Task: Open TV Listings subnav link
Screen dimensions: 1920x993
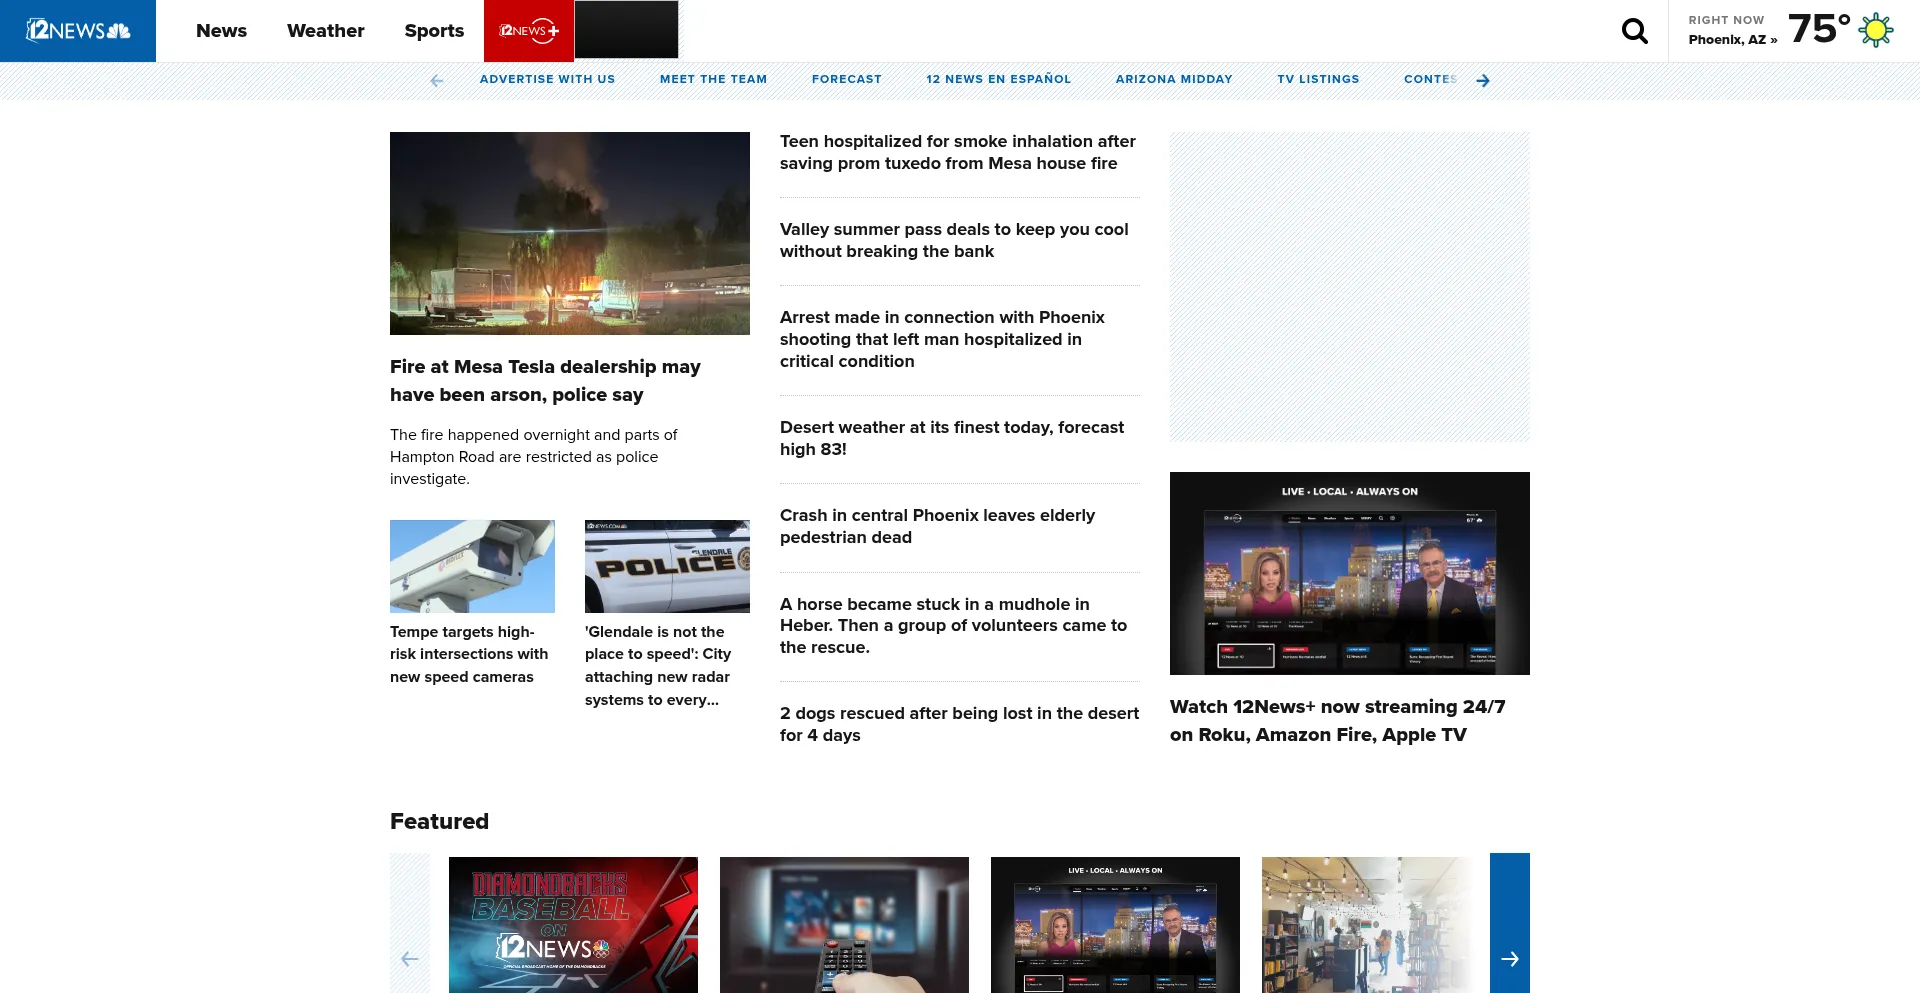Action: 1318,79
